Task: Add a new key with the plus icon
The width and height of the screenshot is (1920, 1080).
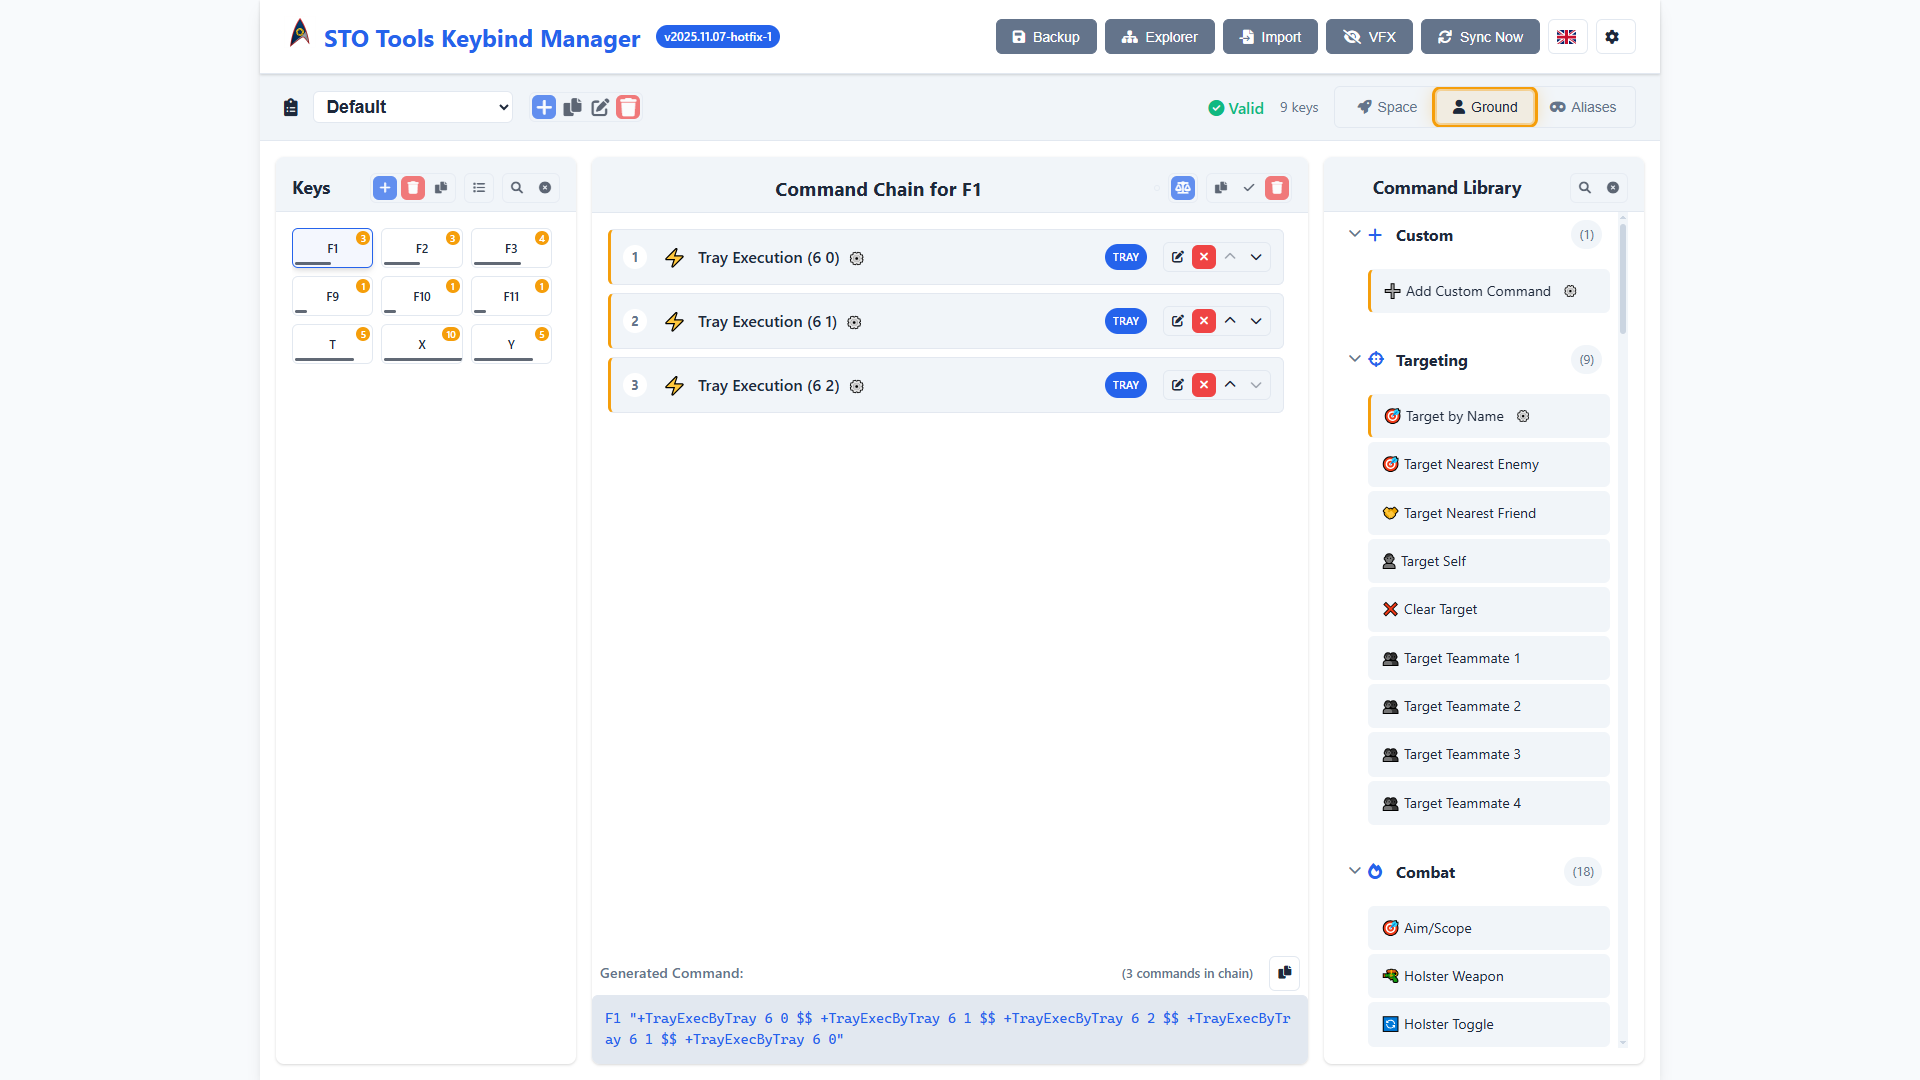Action: point(384,187)
